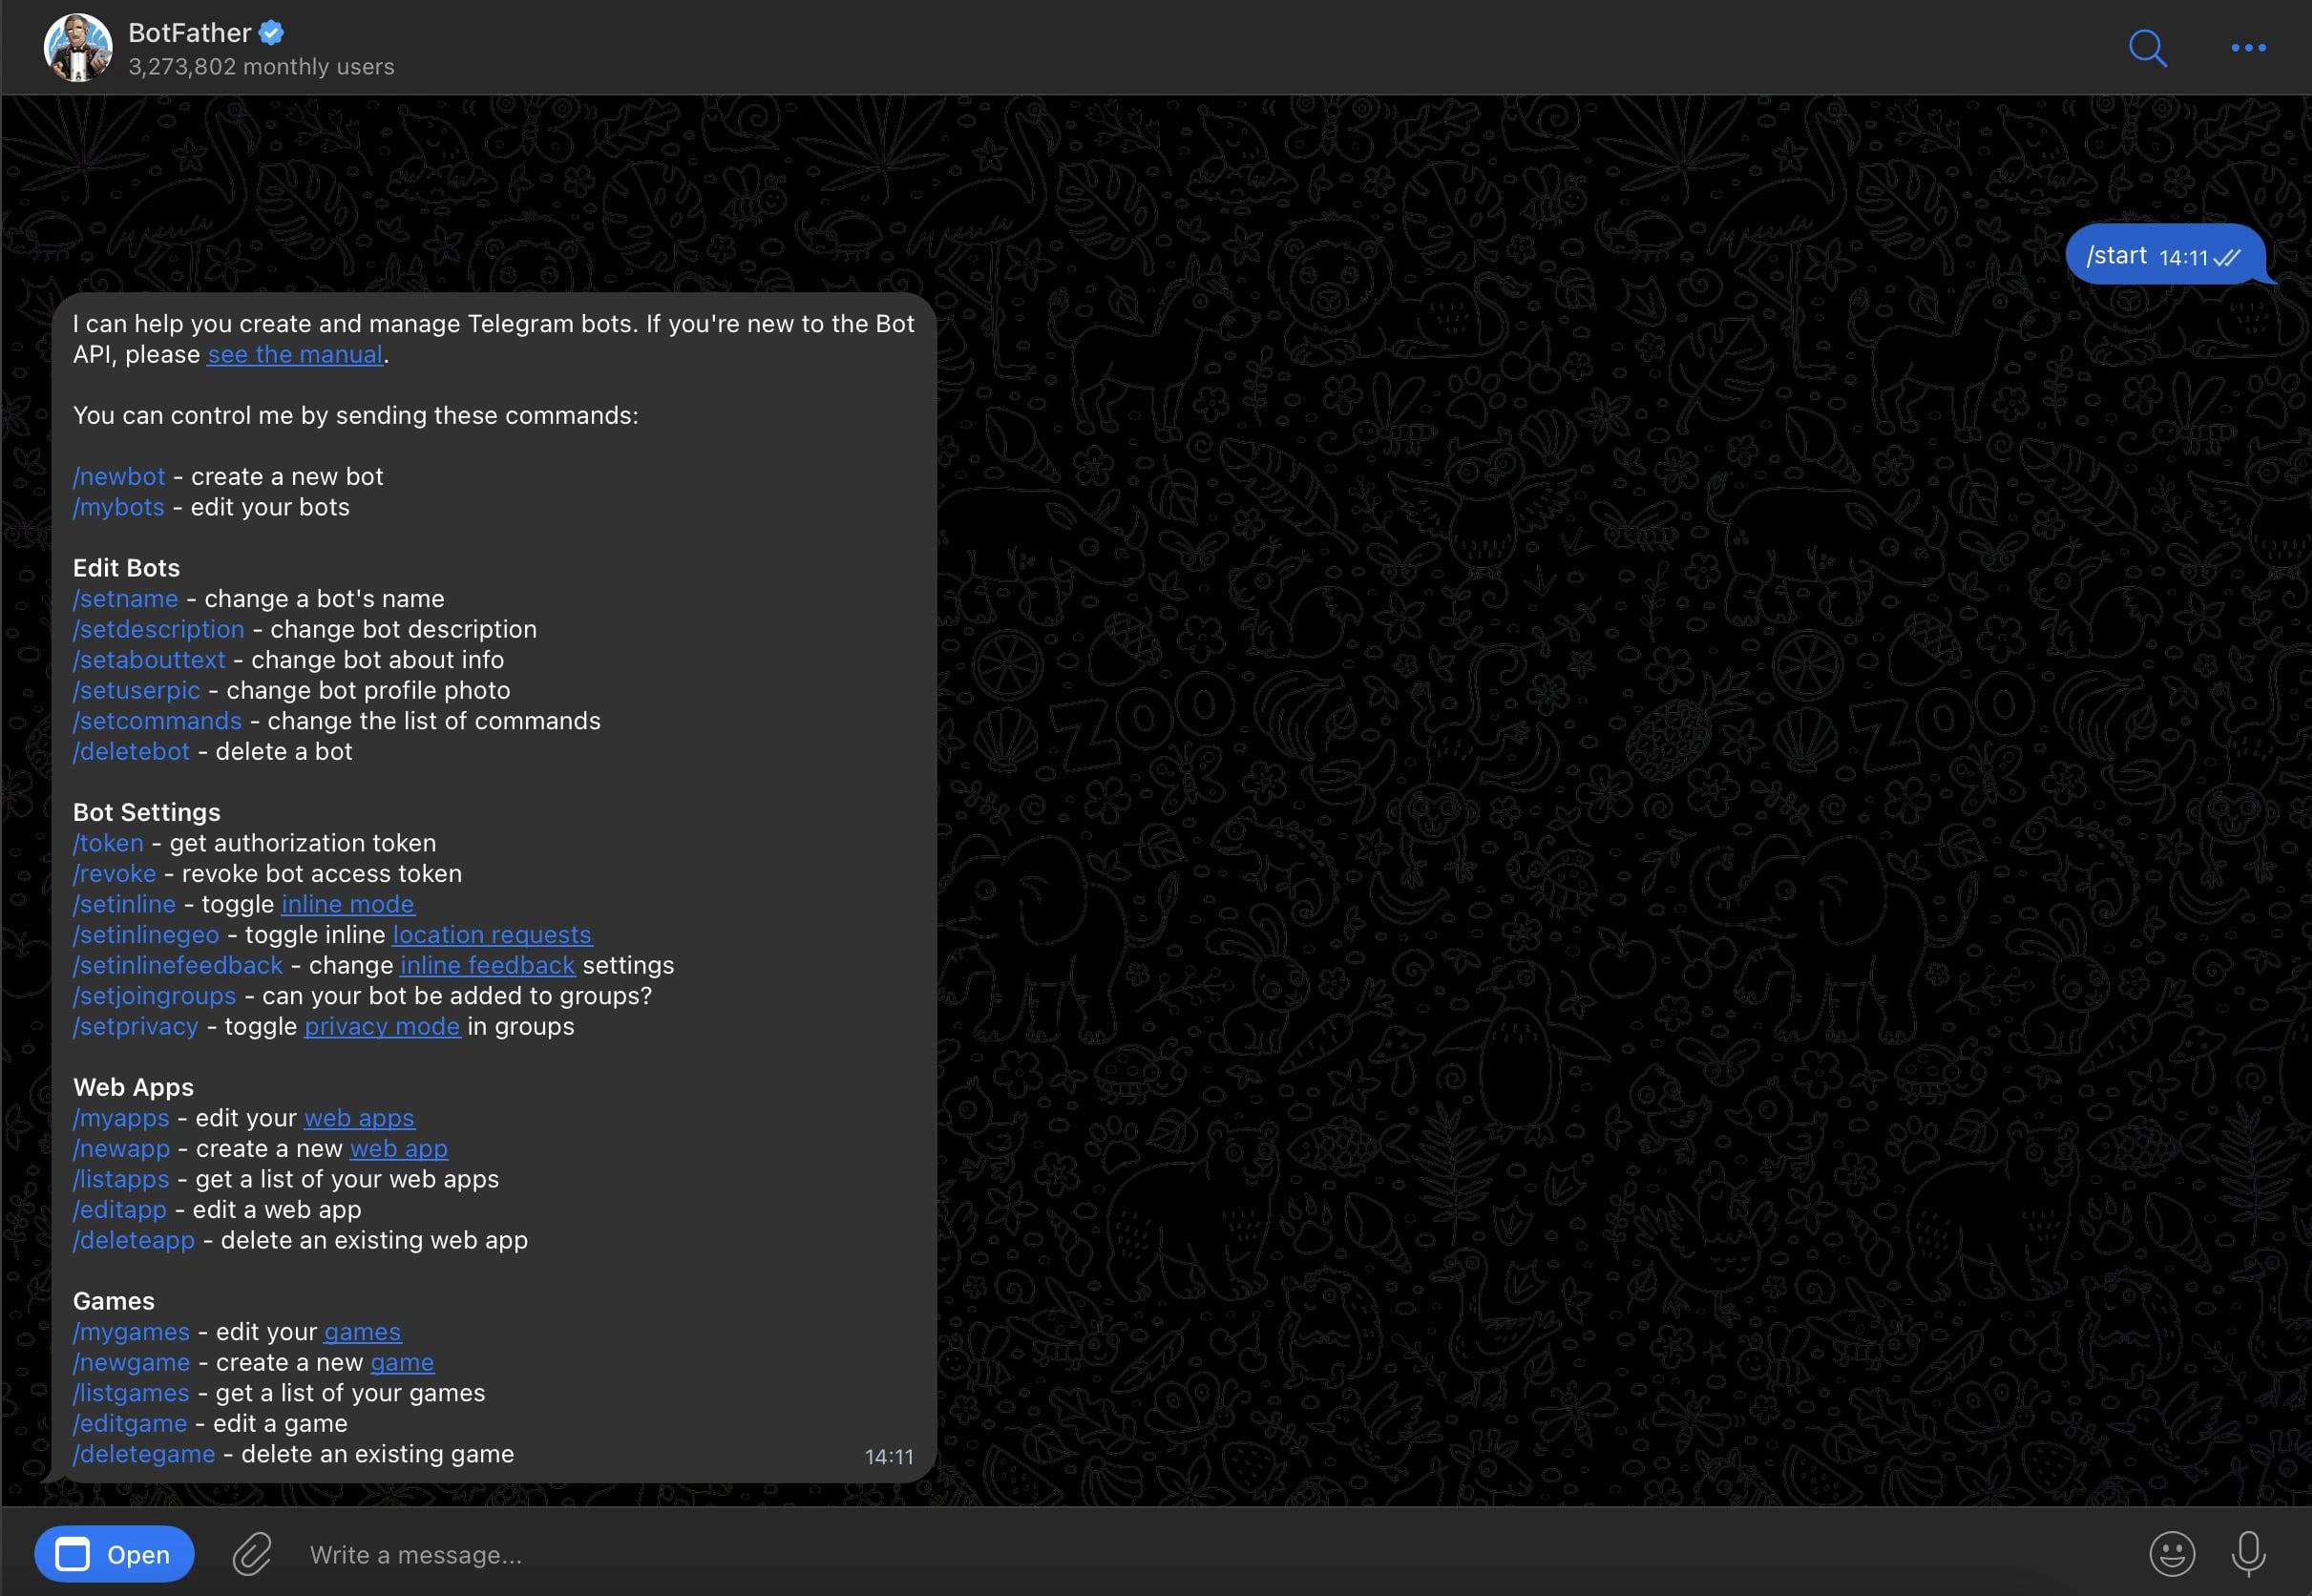The height and width of the screenshot is (1596, 2312).
Task: Click the double-check read receipt on /start
Action: [x=2226, y=258]
